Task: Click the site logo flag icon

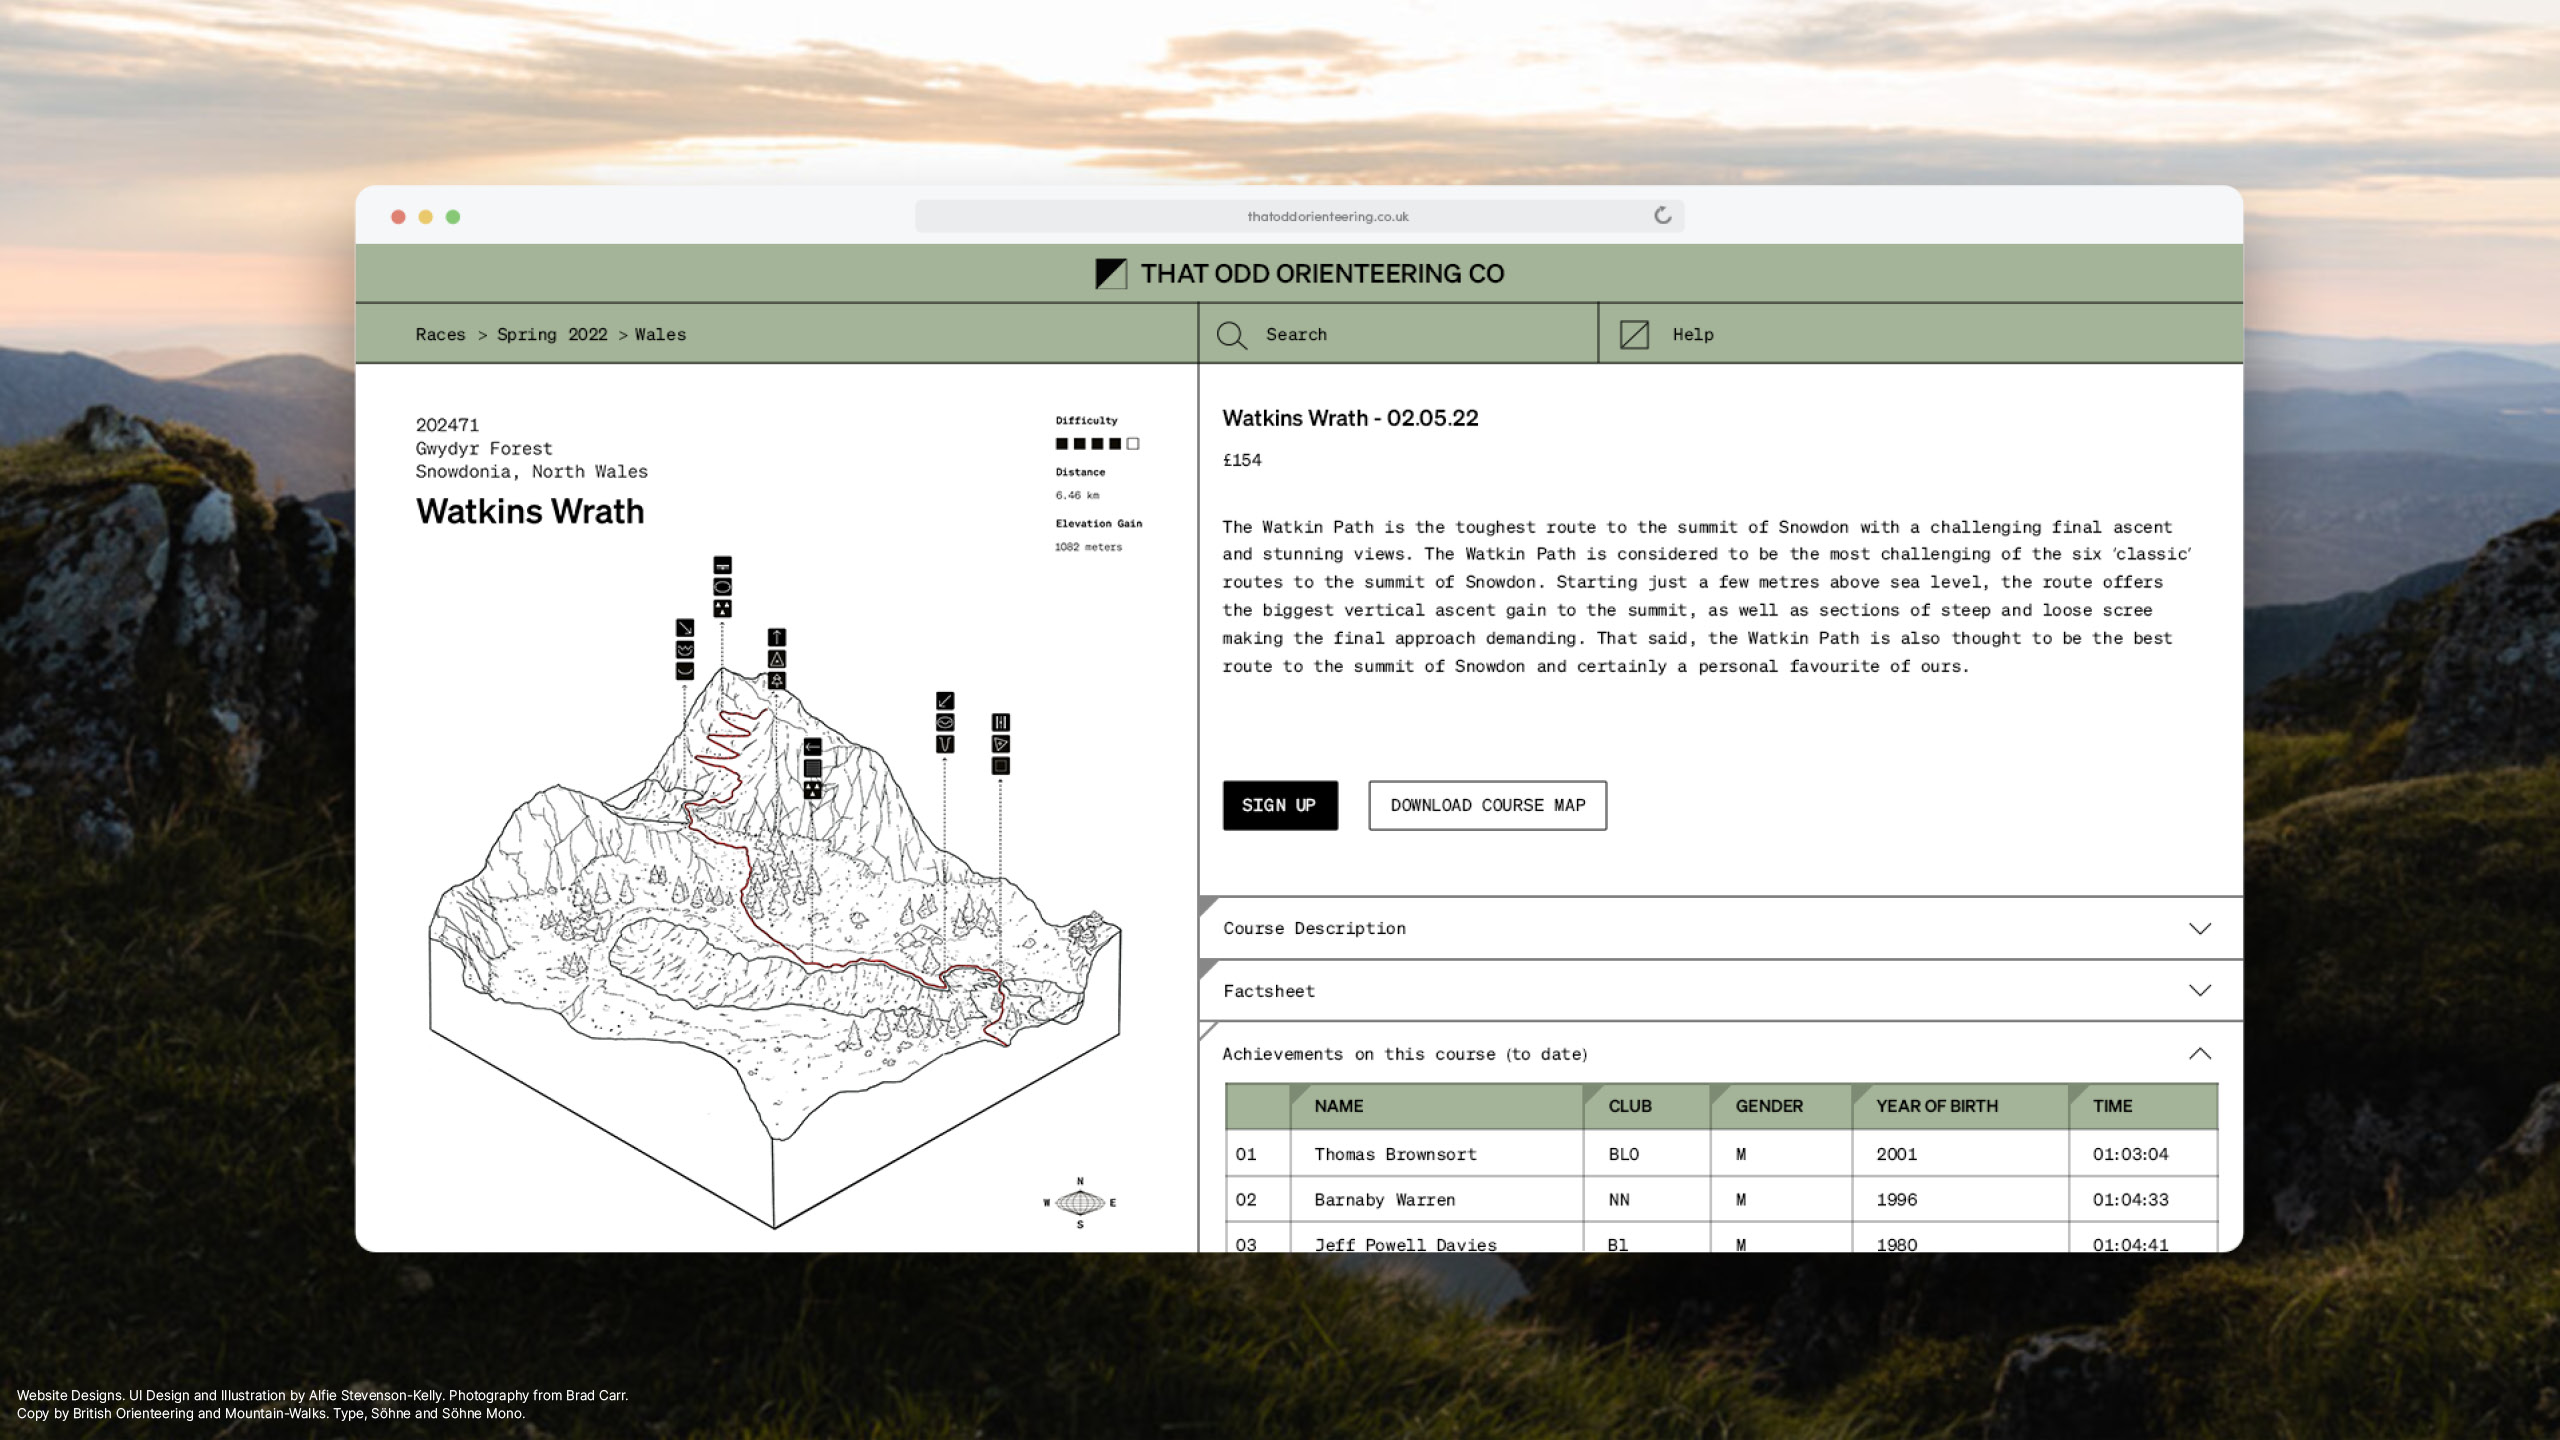Action: 1111,274
